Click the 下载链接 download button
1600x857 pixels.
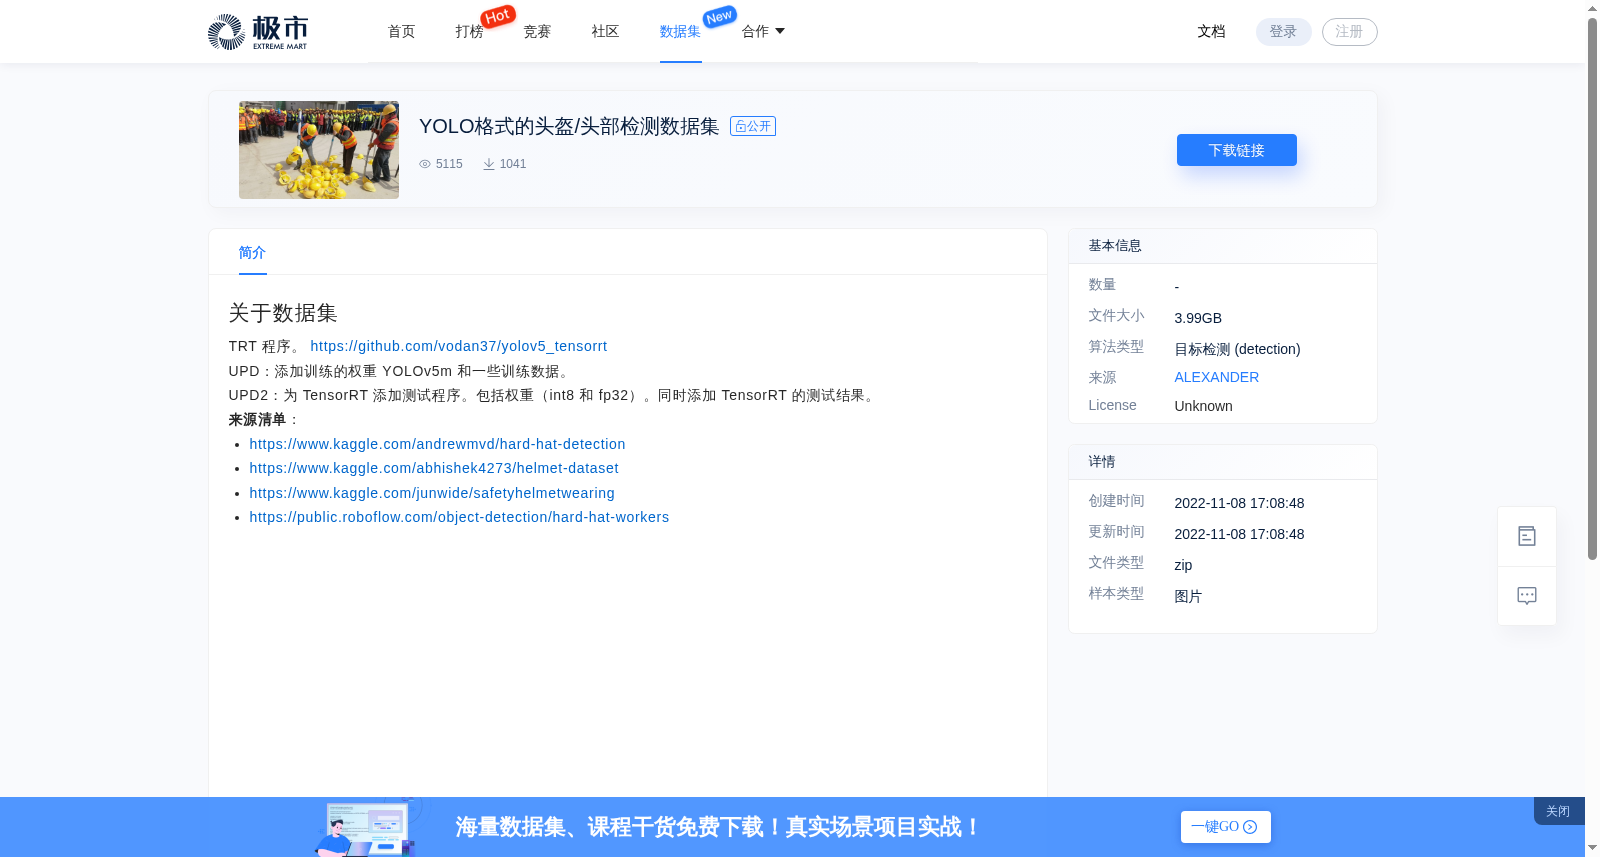(x=1236, y=150)
